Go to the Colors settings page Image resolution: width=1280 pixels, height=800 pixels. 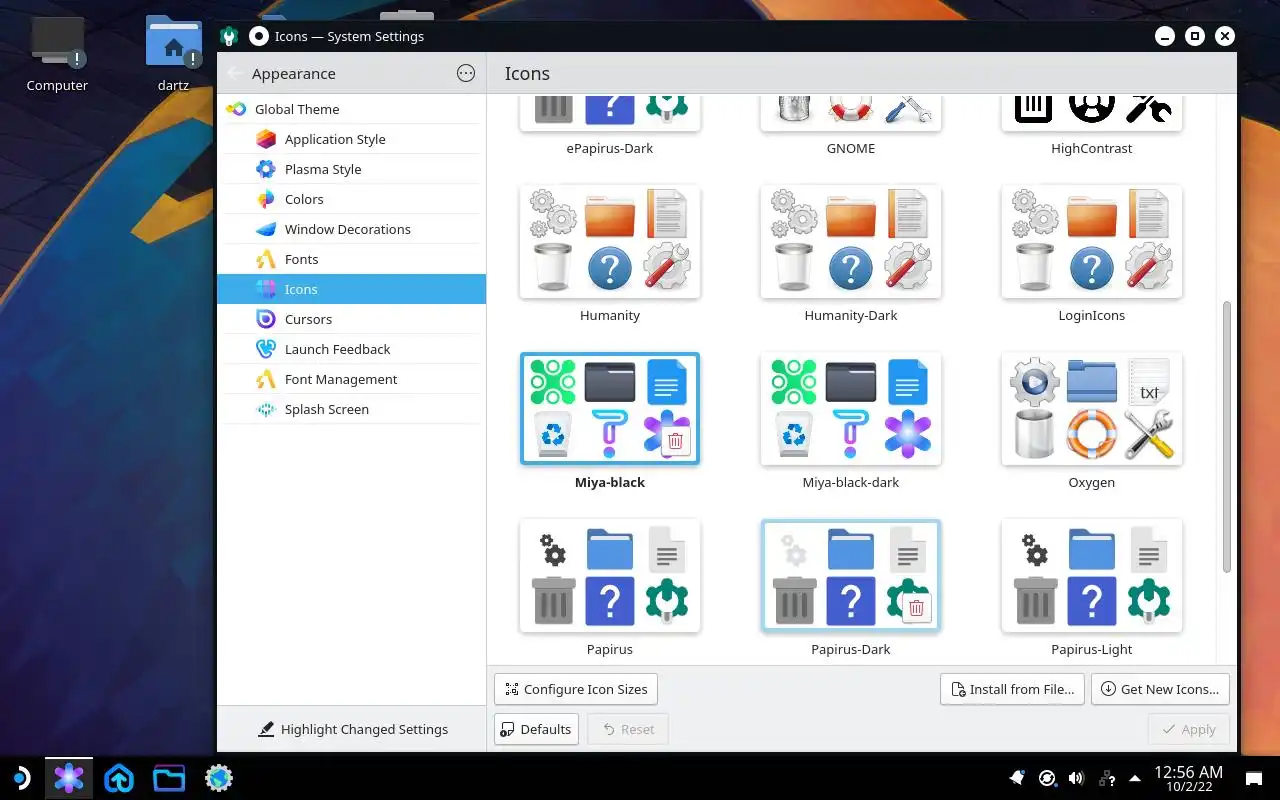click(x=351, y=199)
